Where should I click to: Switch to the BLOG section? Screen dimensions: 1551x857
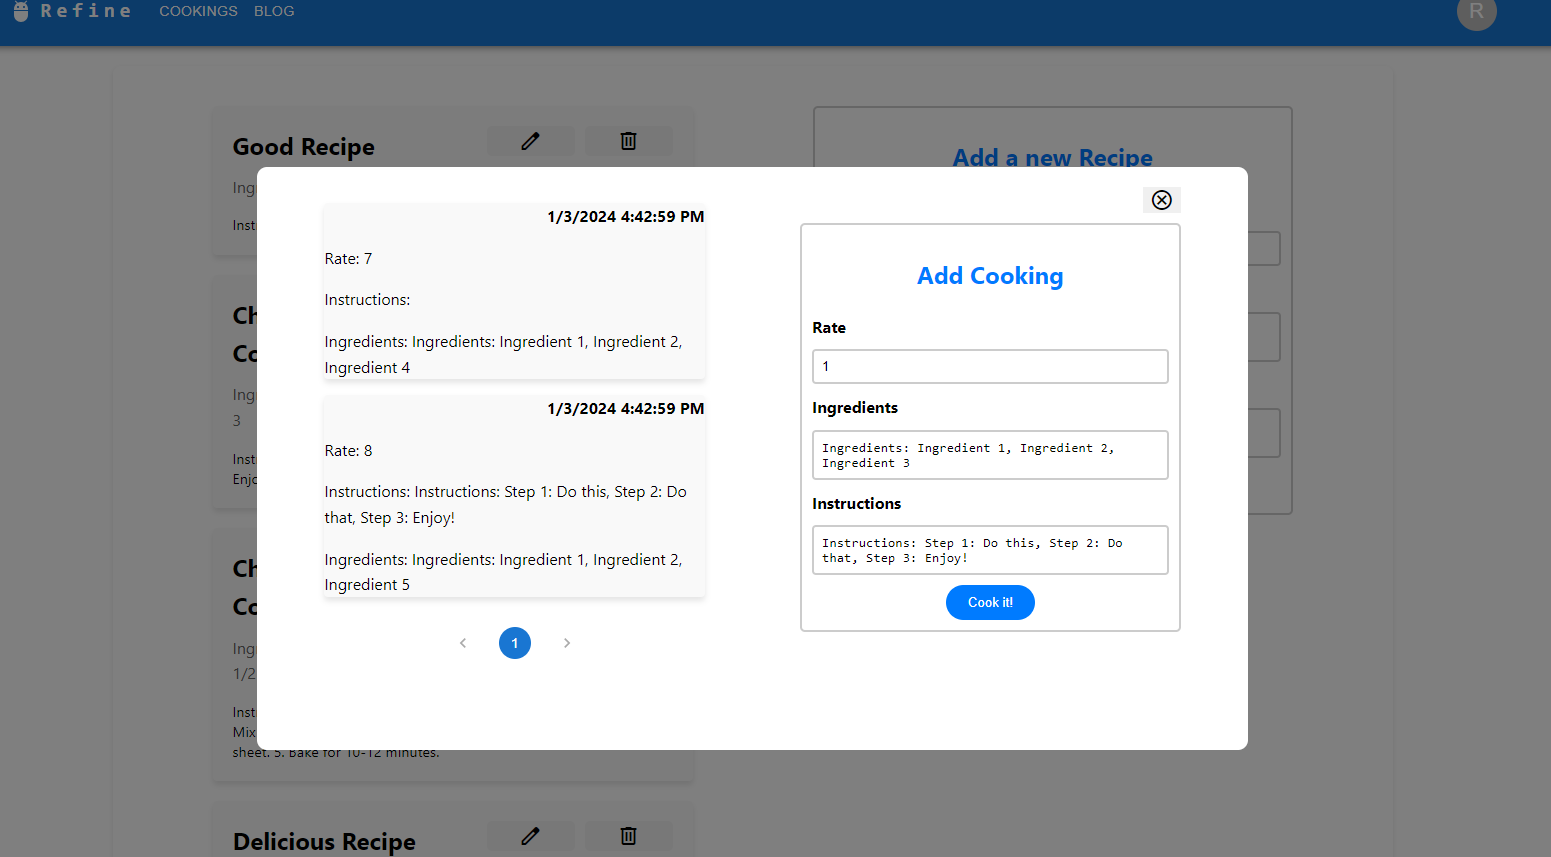coord(274,11)
